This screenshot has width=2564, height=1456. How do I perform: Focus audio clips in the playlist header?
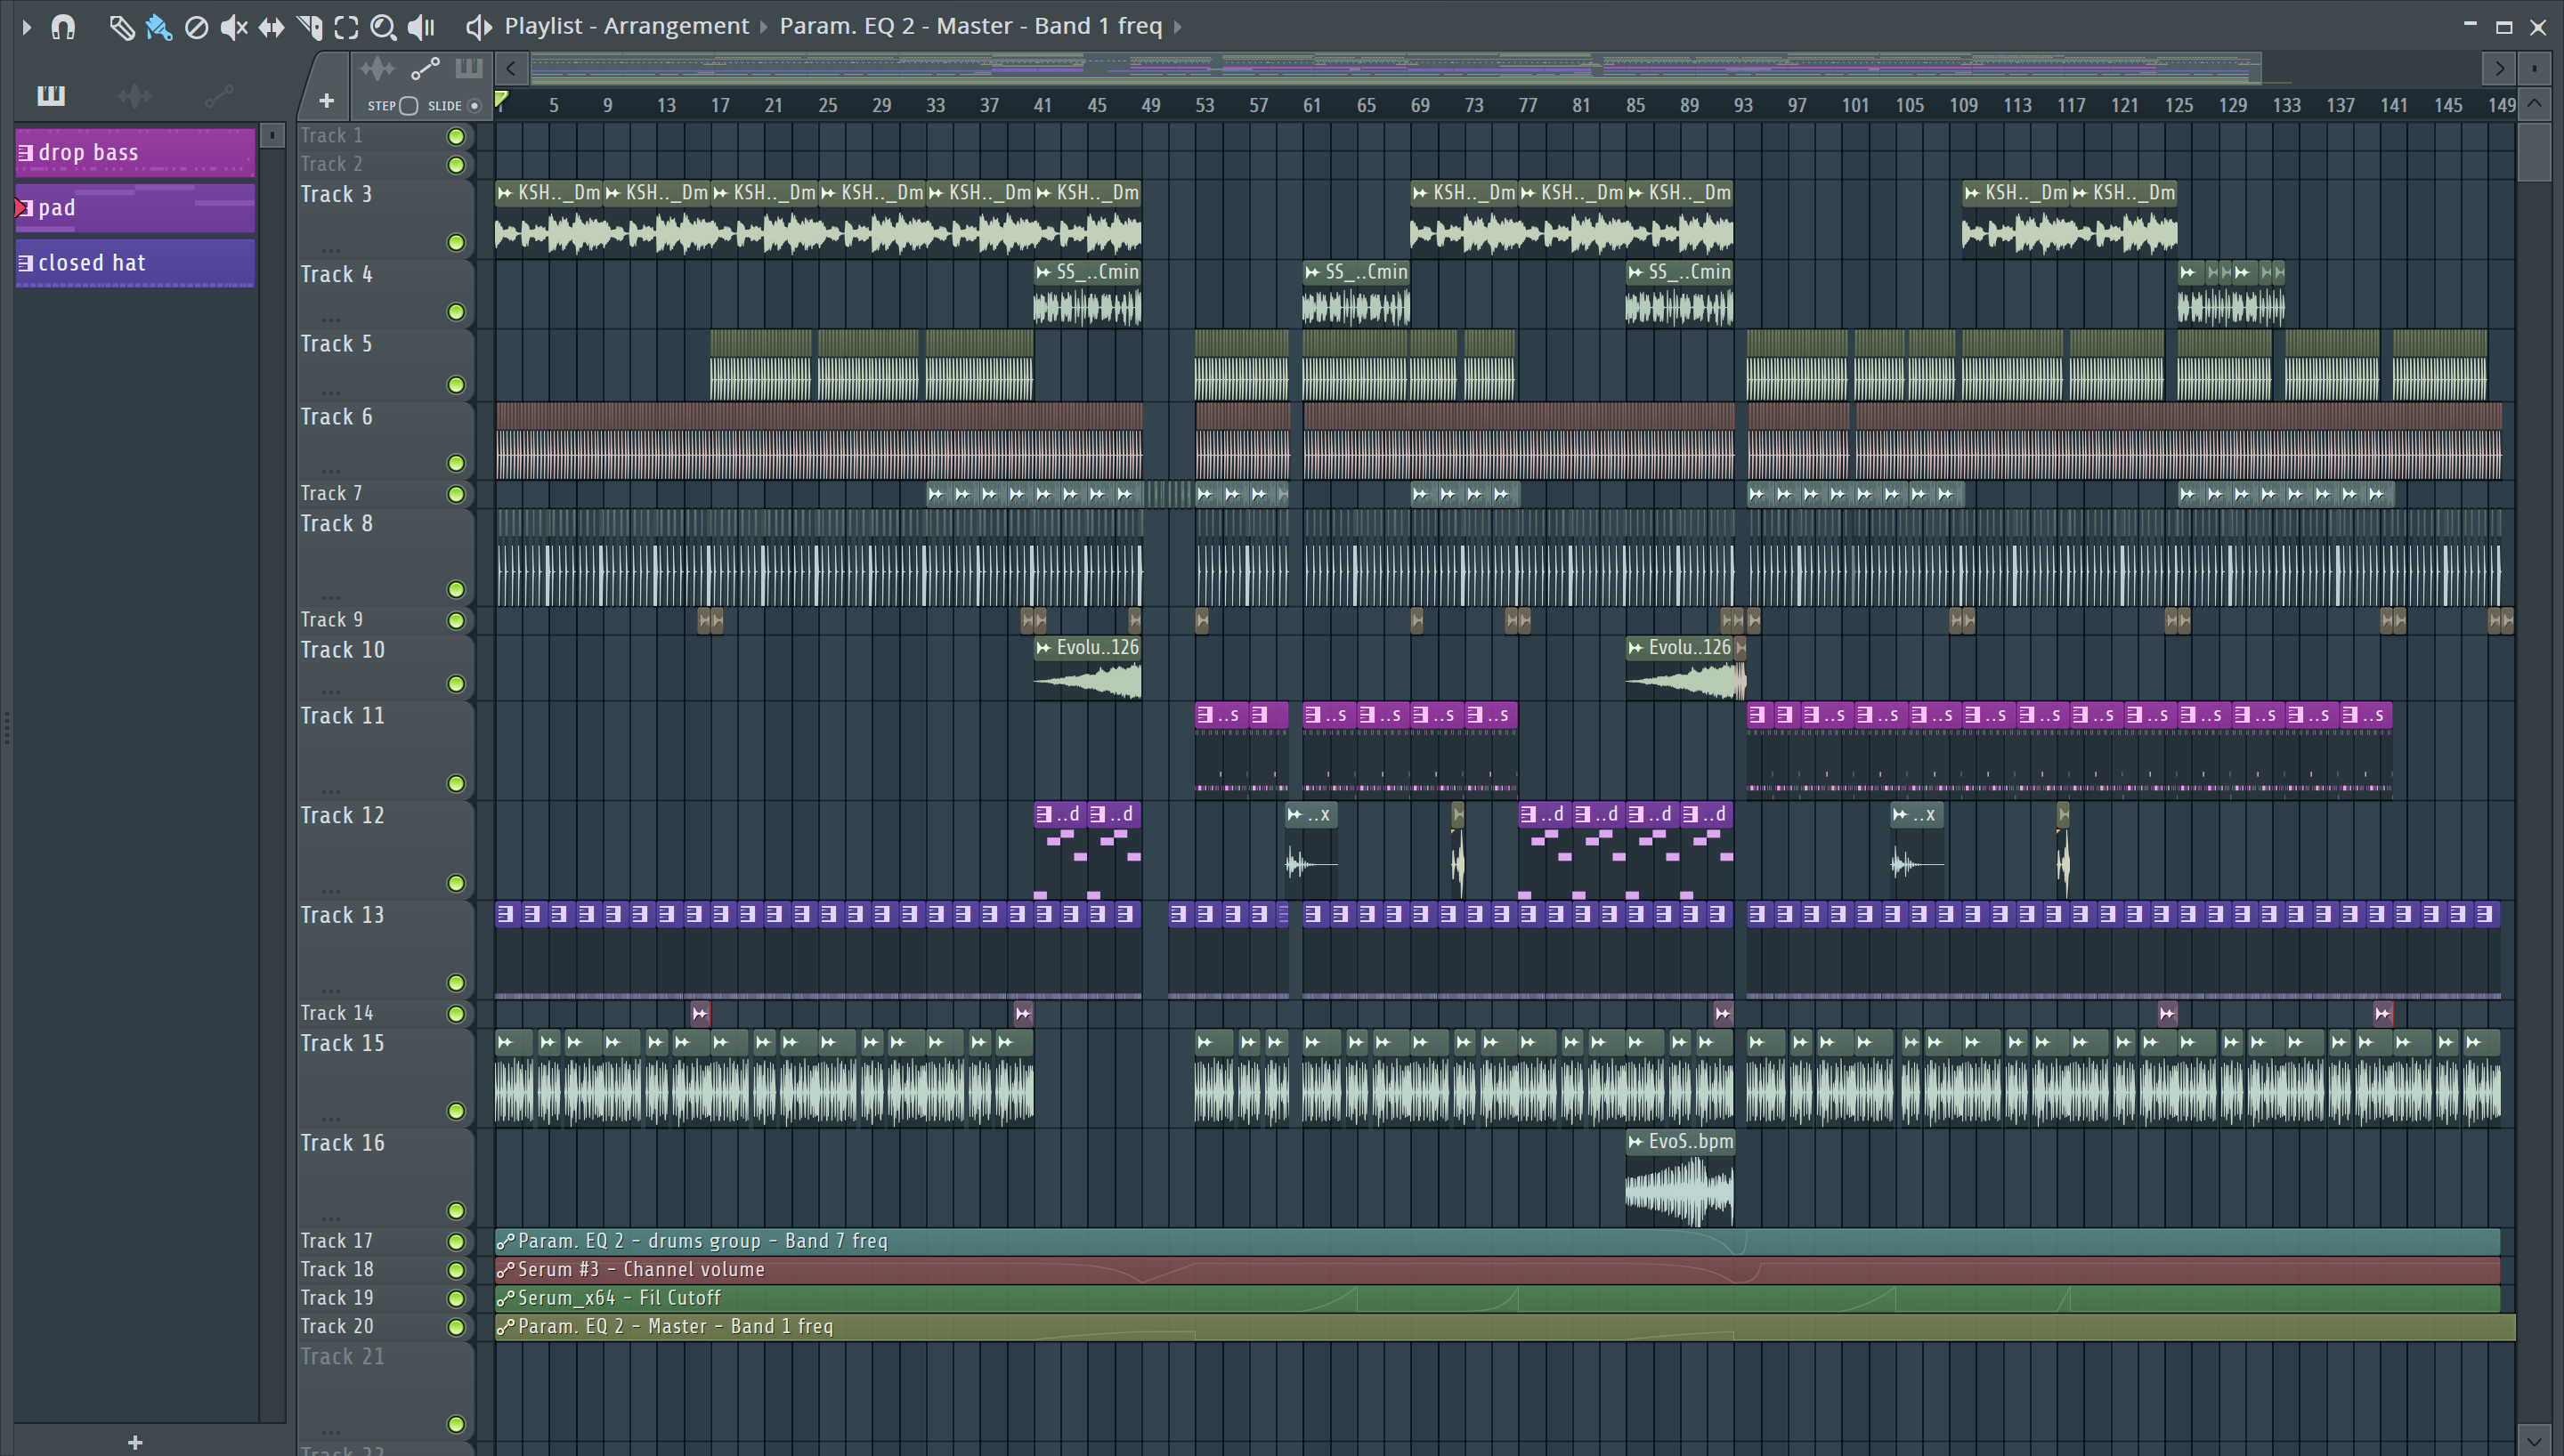(x=377, y=68)
